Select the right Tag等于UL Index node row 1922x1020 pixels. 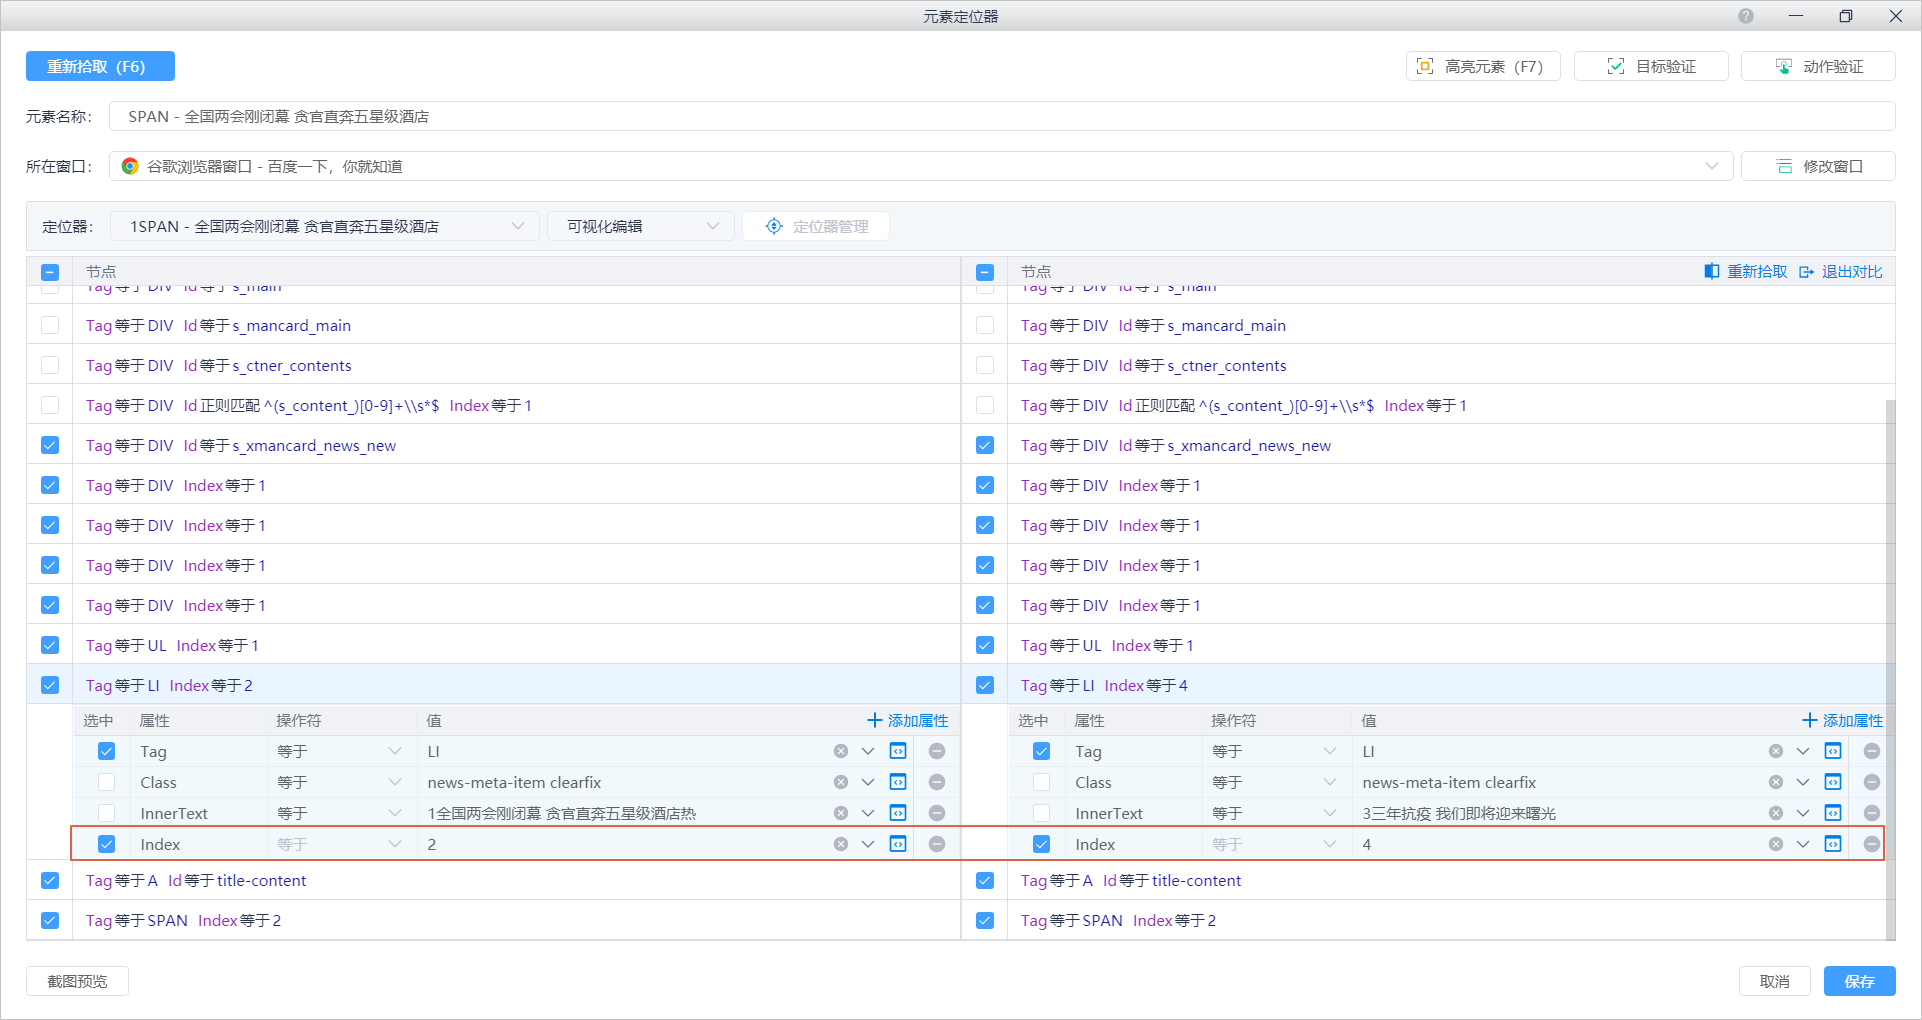[1107, 645]
